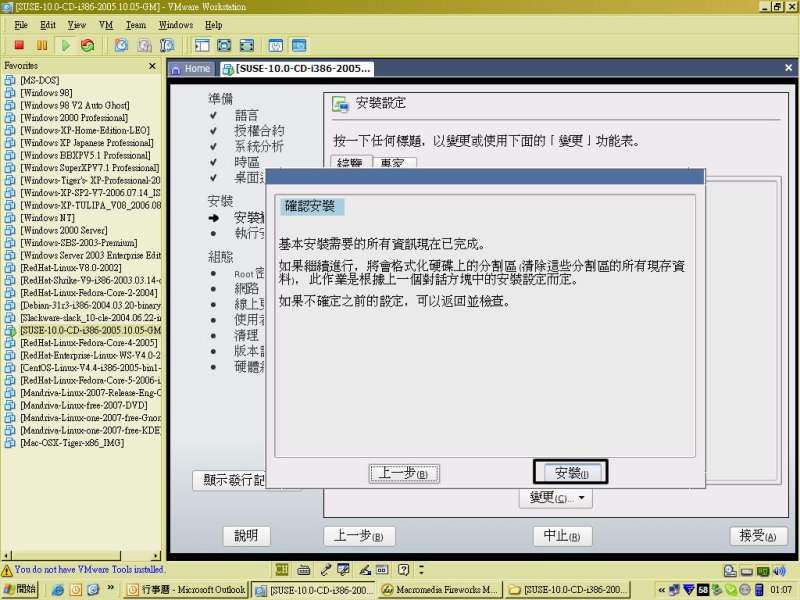Open the Edit menu
Image resolution: width=800 pixels, height=600 pixels.
48,24
